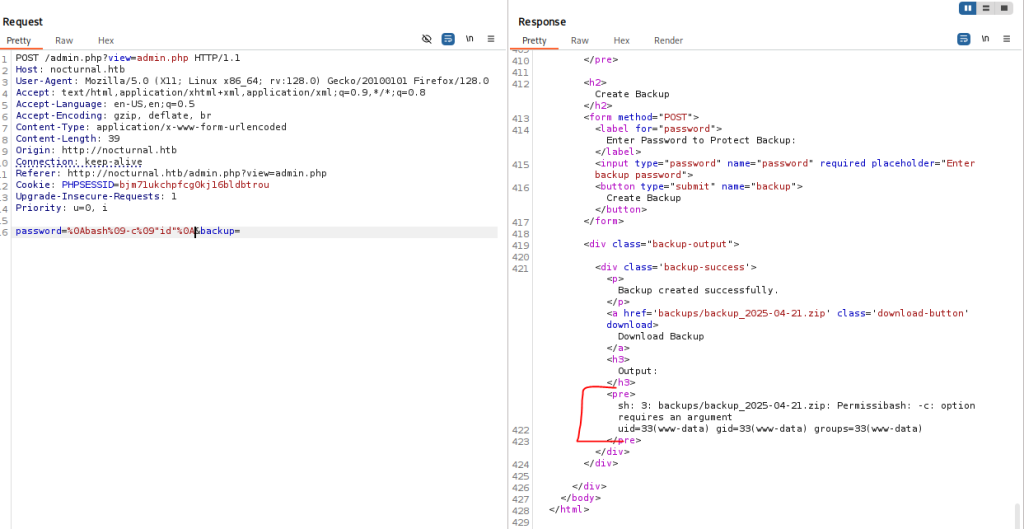1024x529 pixels.
Task: Show non-printable characters (\n) in Request
Action: (469, 39)
